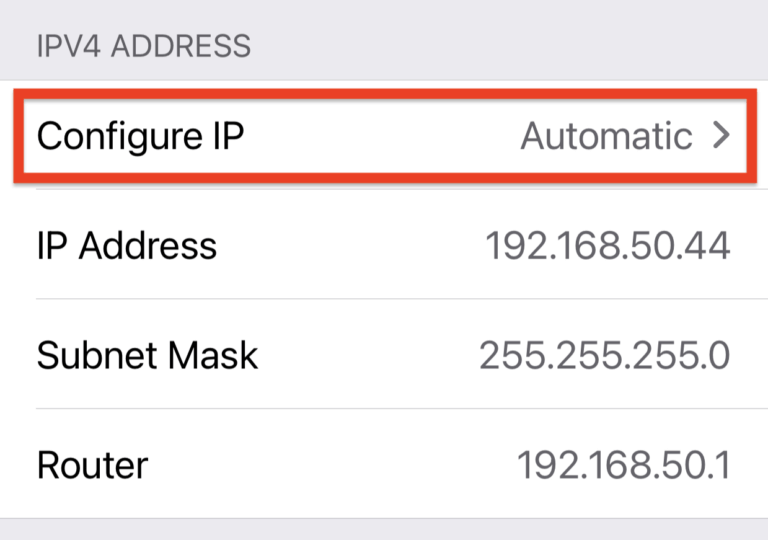
Task: Tap empty space in the Configure IP row
Action: click(x=380, y=136)
